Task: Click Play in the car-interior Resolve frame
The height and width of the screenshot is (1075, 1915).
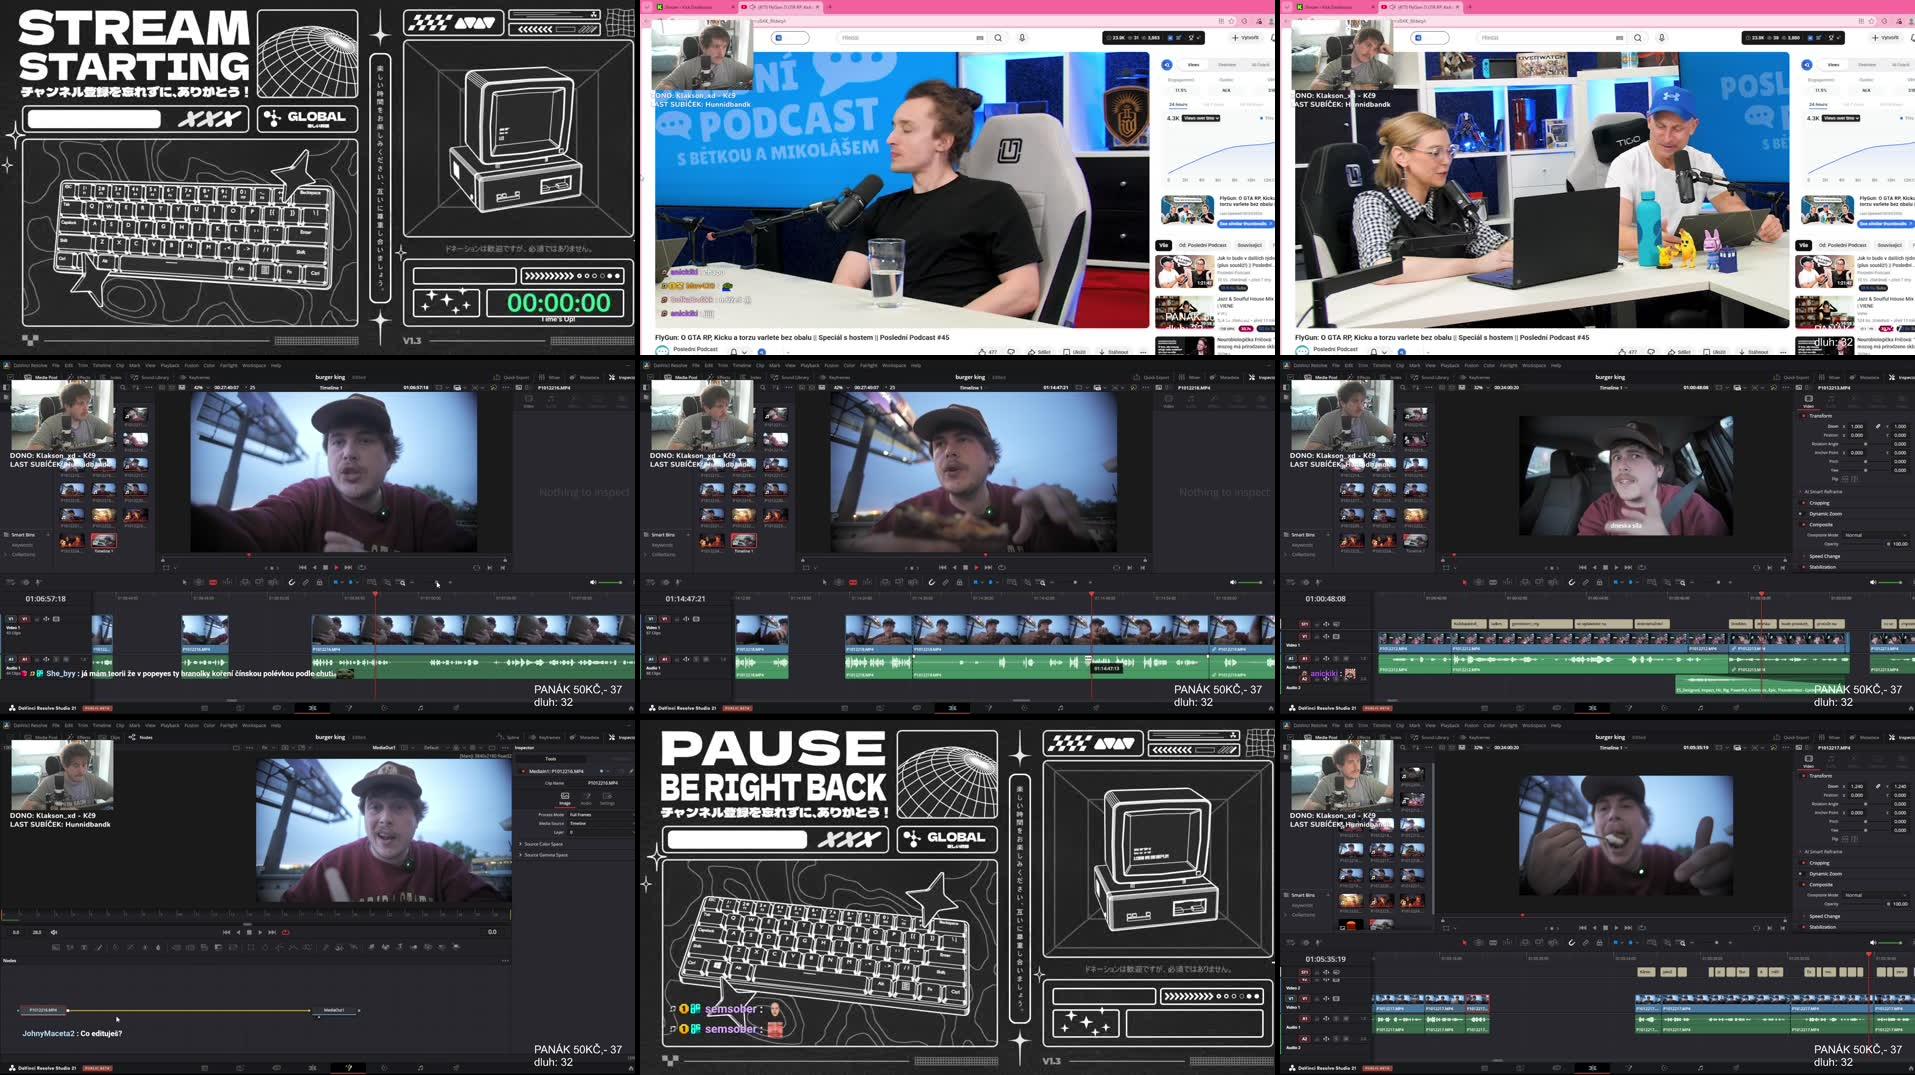Action: (1616, 567)
